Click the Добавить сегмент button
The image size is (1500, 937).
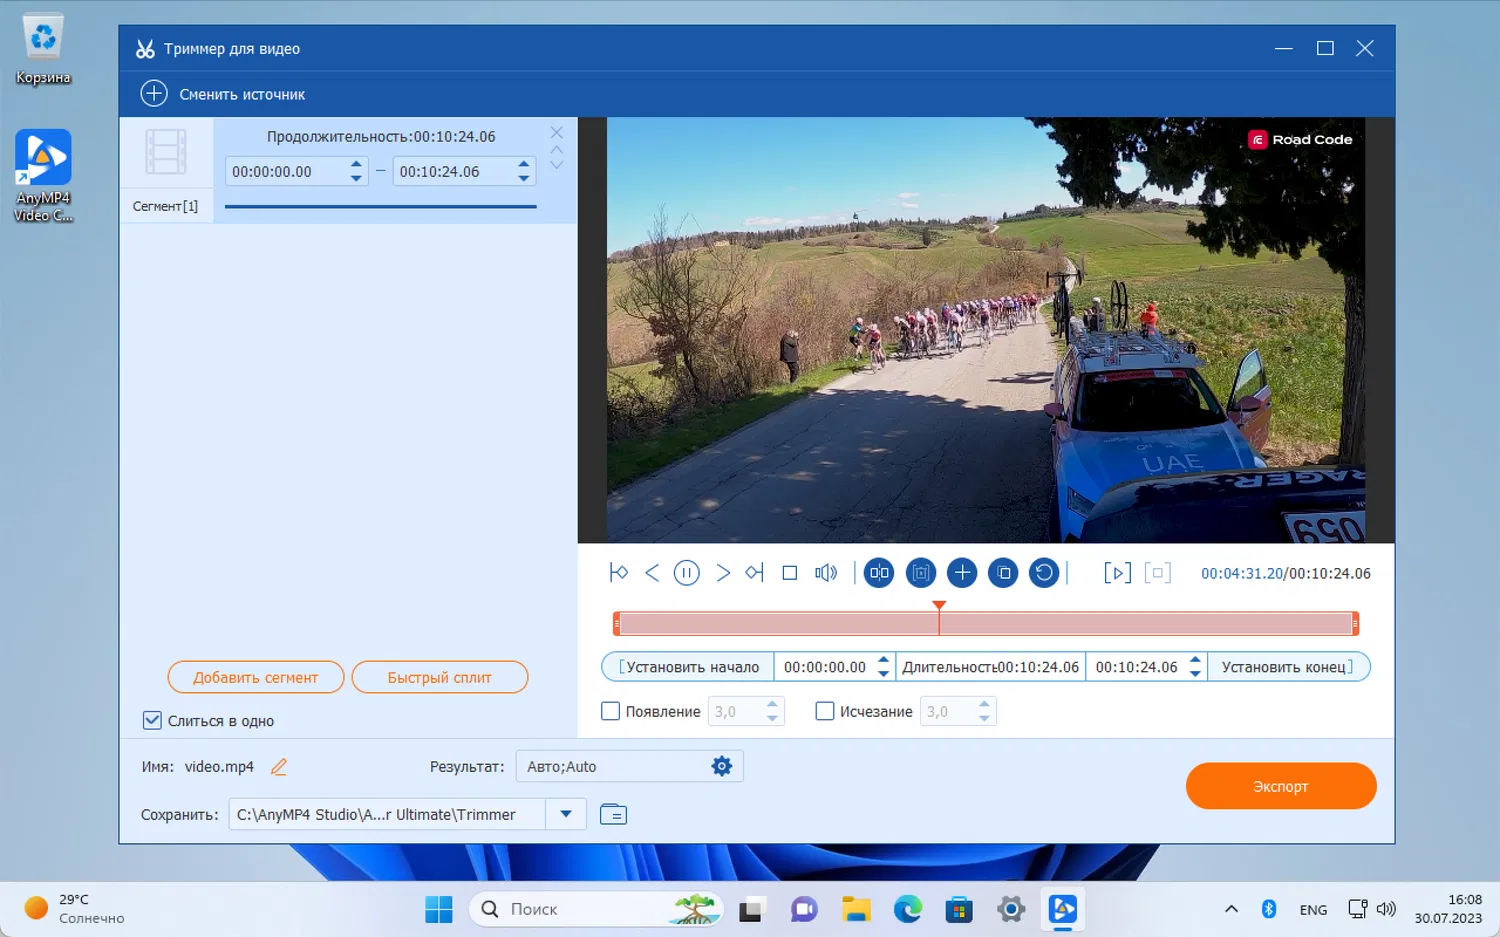coord(256,677)
